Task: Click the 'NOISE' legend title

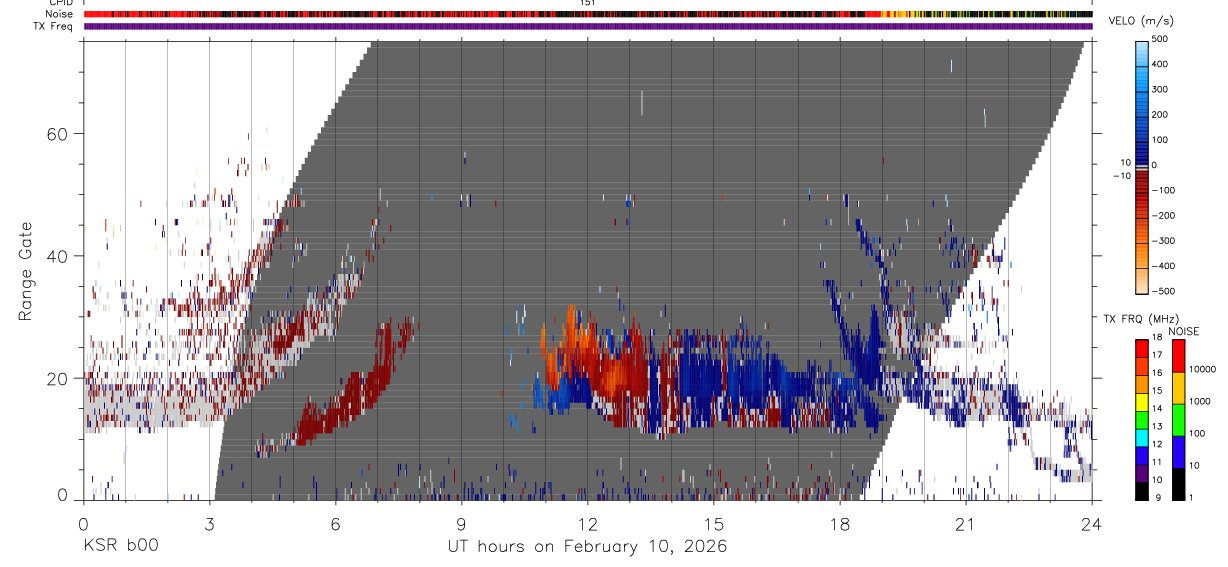Action: [x=1184, y=331]
